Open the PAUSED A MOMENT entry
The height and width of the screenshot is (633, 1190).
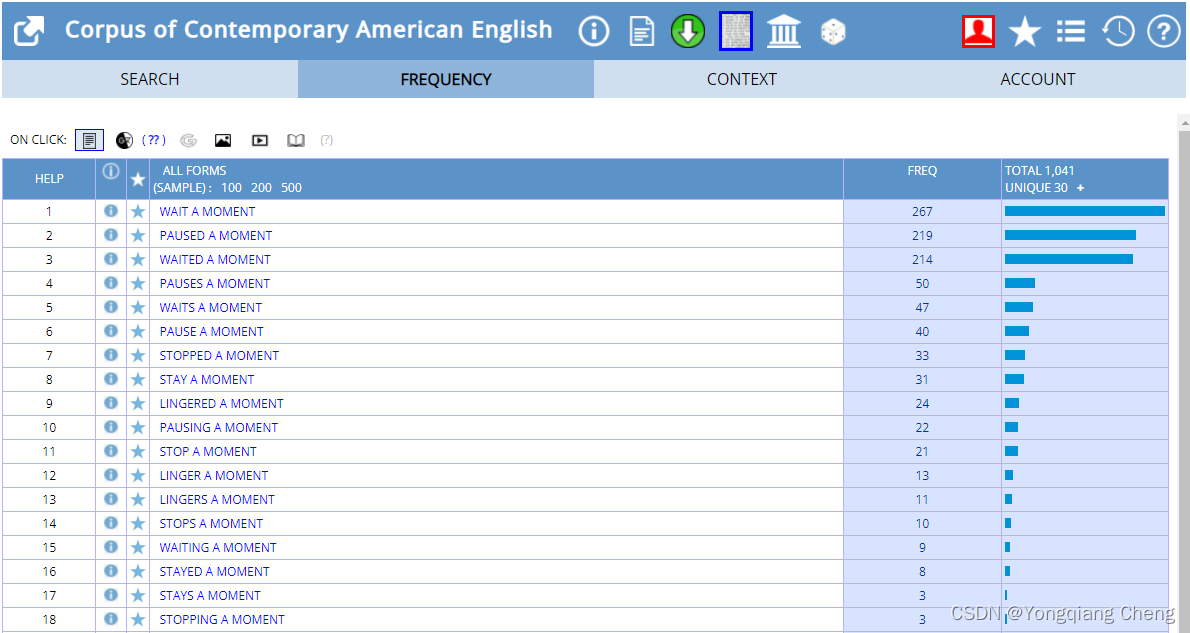pos(216,235)
